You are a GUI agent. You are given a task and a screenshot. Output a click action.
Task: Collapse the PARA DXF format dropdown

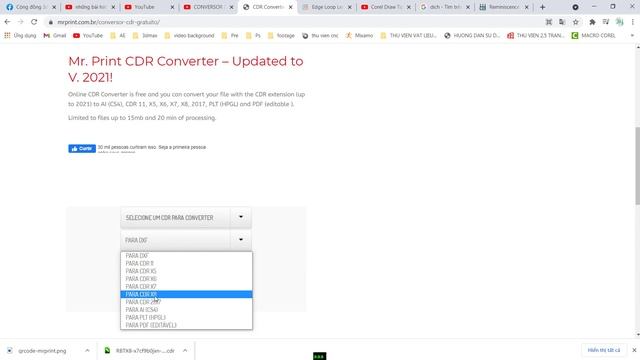[186, 240]
